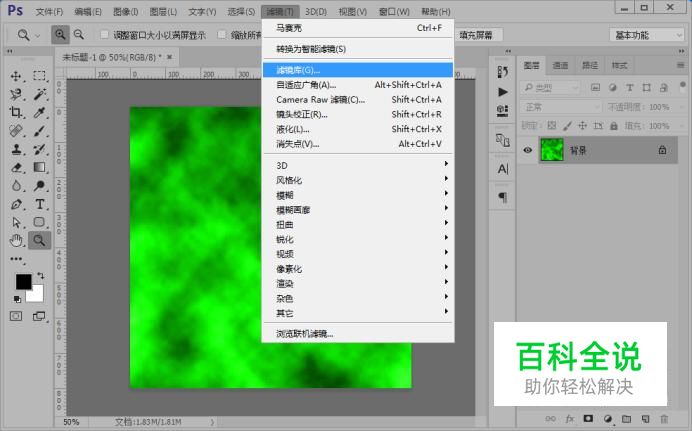692x431 pixels.
Task: Select the Clone Stamp tool
Action: click(x=16, y=149)
